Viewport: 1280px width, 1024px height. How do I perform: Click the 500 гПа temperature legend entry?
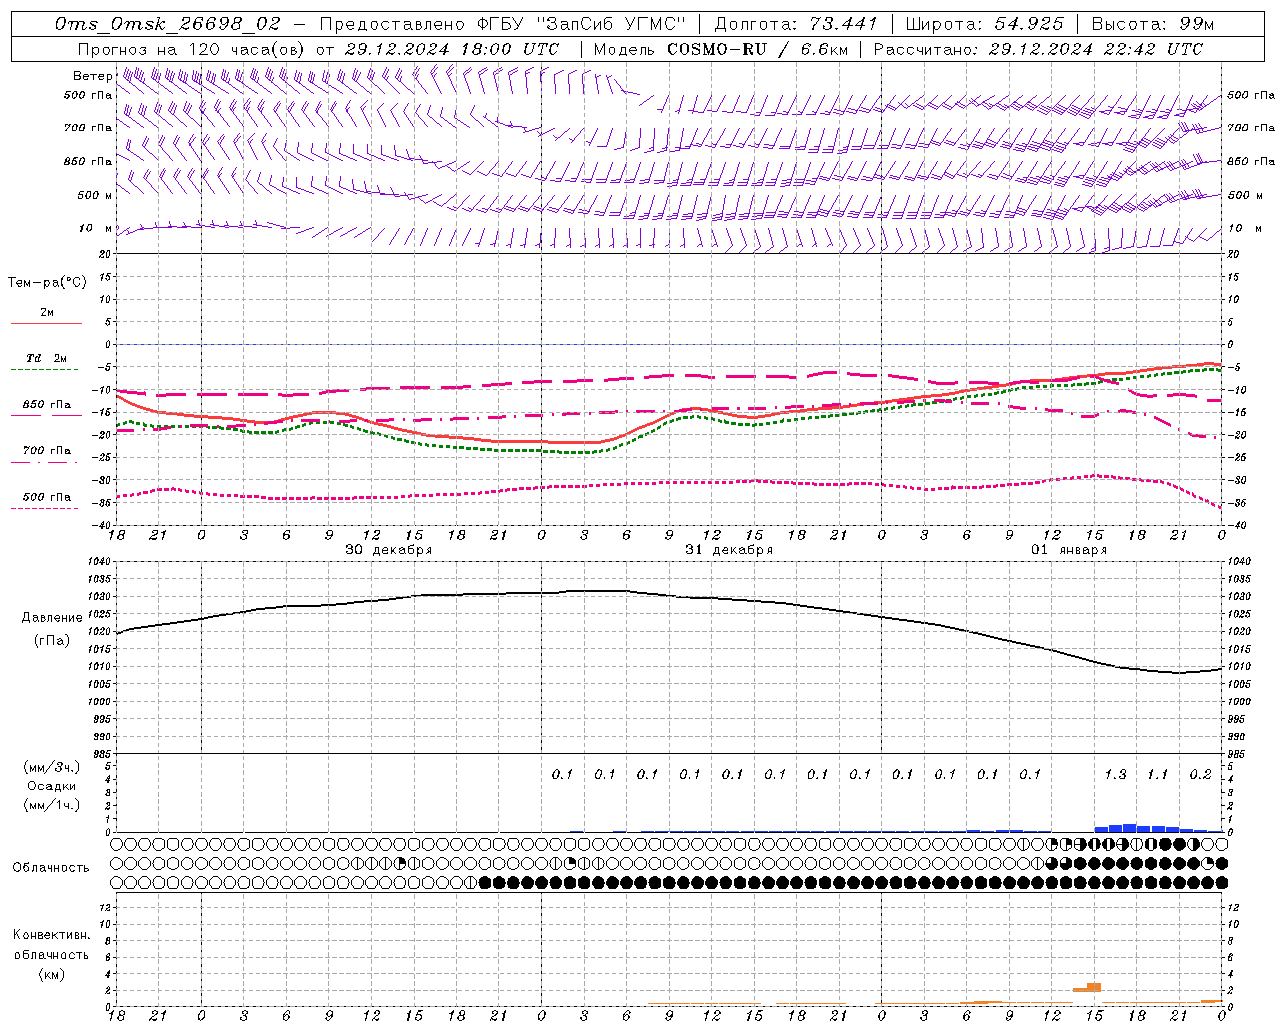[47, 497]
